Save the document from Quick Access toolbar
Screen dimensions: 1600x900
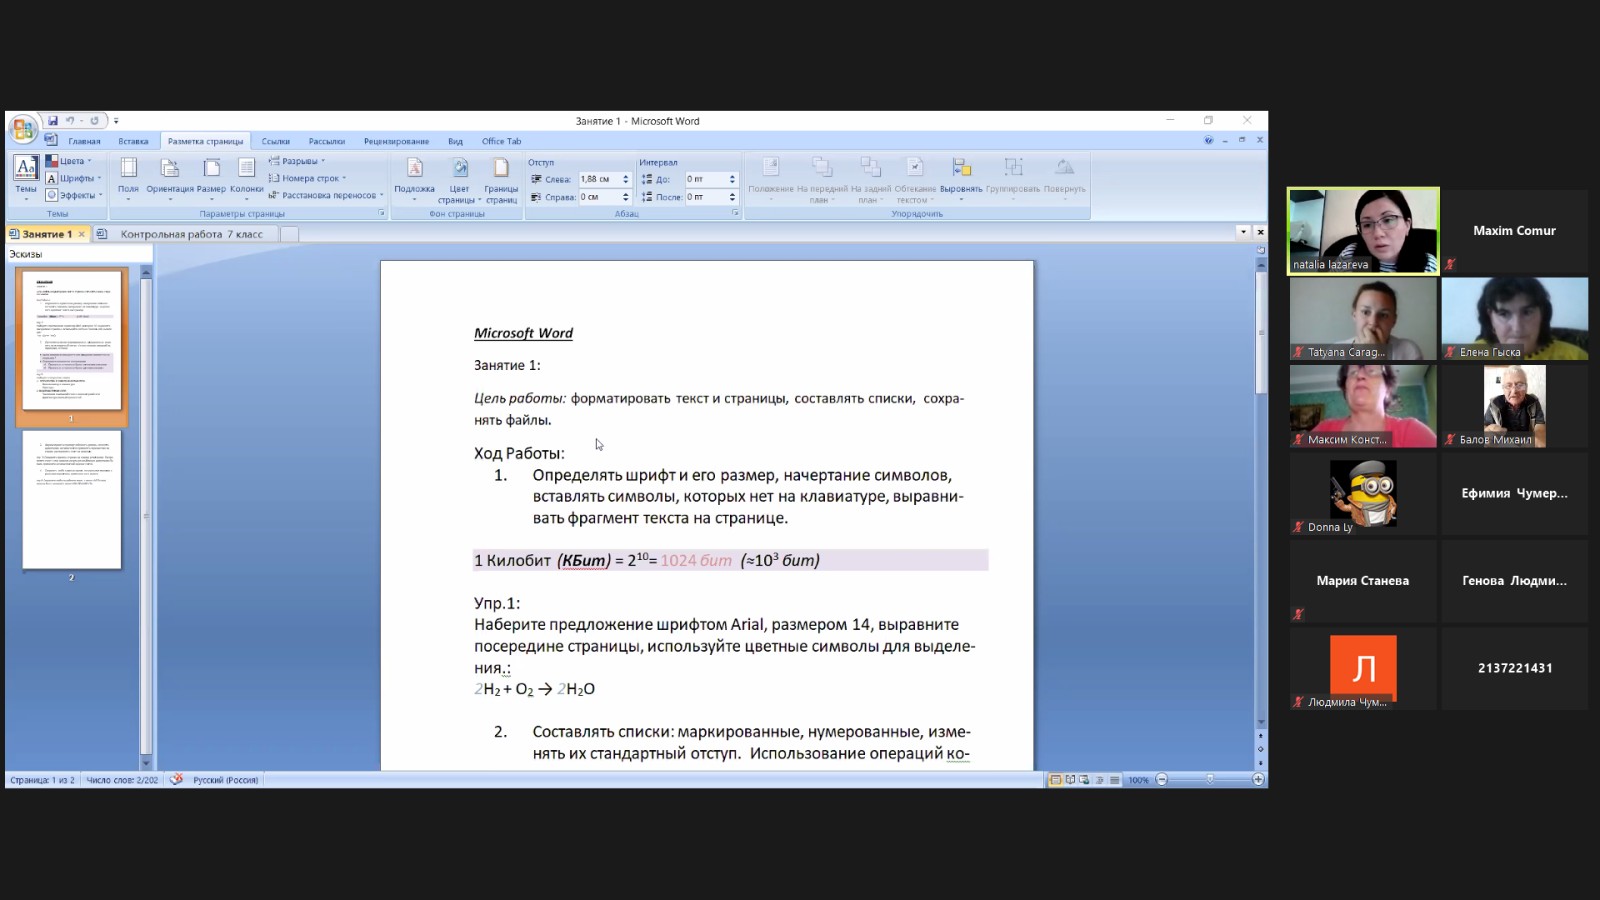pyautogui.click(x=53, y=121)
